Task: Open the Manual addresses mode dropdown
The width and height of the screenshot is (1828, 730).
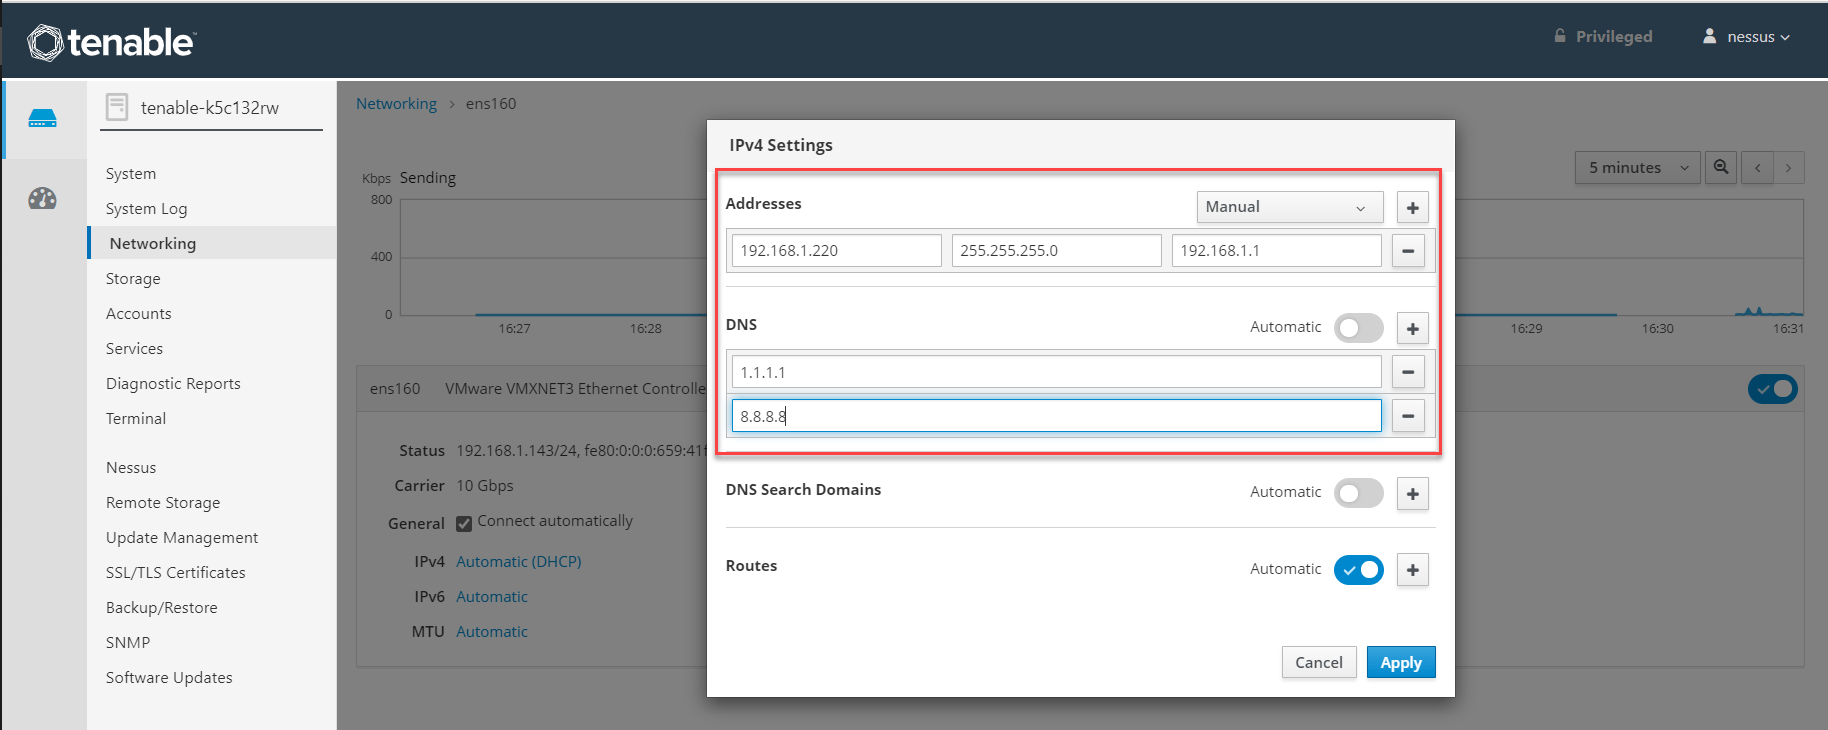Action: [1290, 207]
